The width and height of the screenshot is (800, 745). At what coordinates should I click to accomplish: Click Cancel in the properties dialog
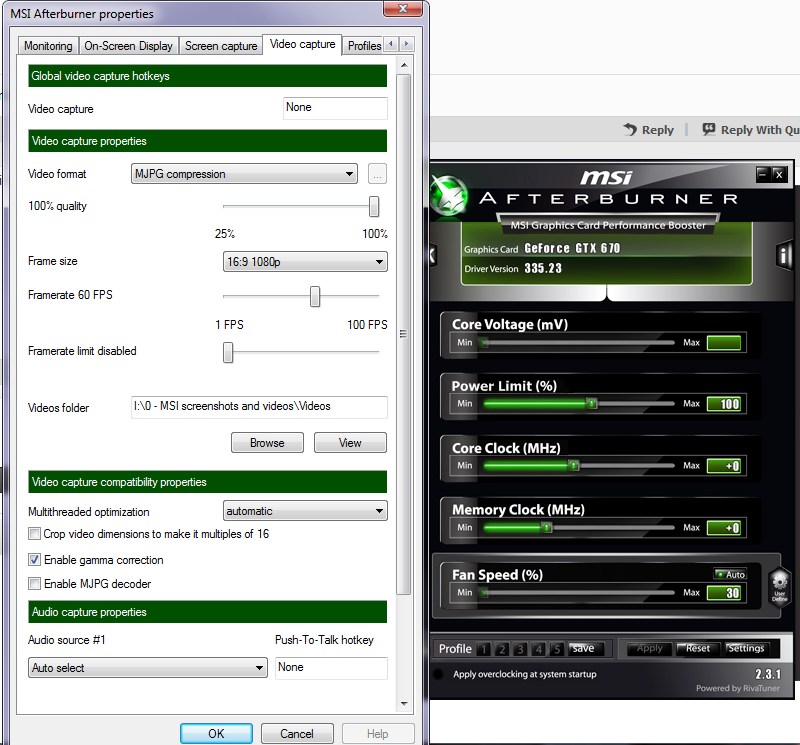point(297,734)
